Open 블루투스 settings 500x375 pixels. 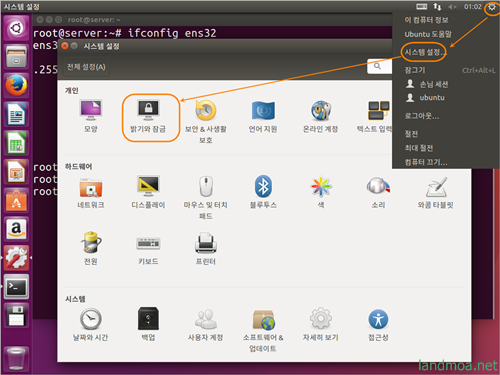tap(263, 192)
